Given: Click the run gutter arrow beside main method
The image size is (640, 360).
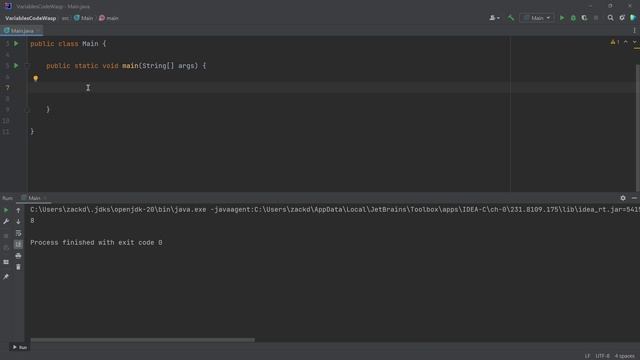Looking at the screenshot, I should 16,65.
